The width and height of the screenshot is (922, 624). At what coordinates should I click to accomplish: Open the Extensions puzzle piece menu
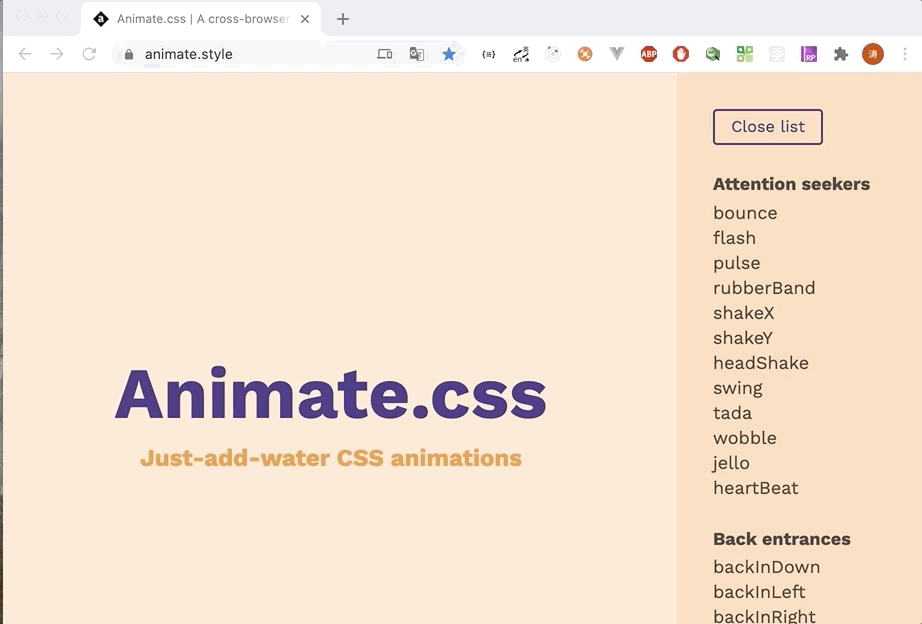pos(841,54)
